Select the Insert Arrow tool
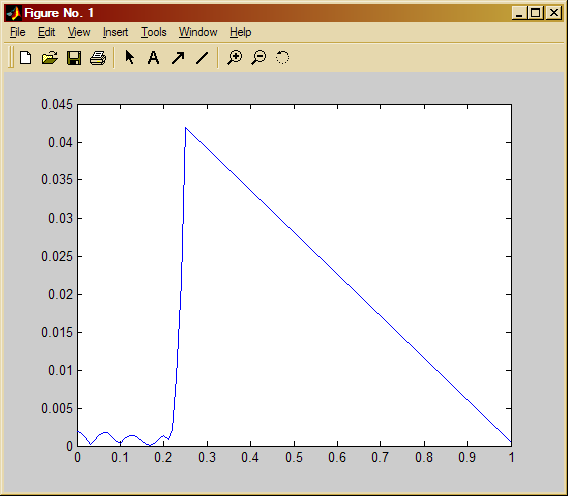This screenshot has height=496, width=568. (x=178, y=58)
